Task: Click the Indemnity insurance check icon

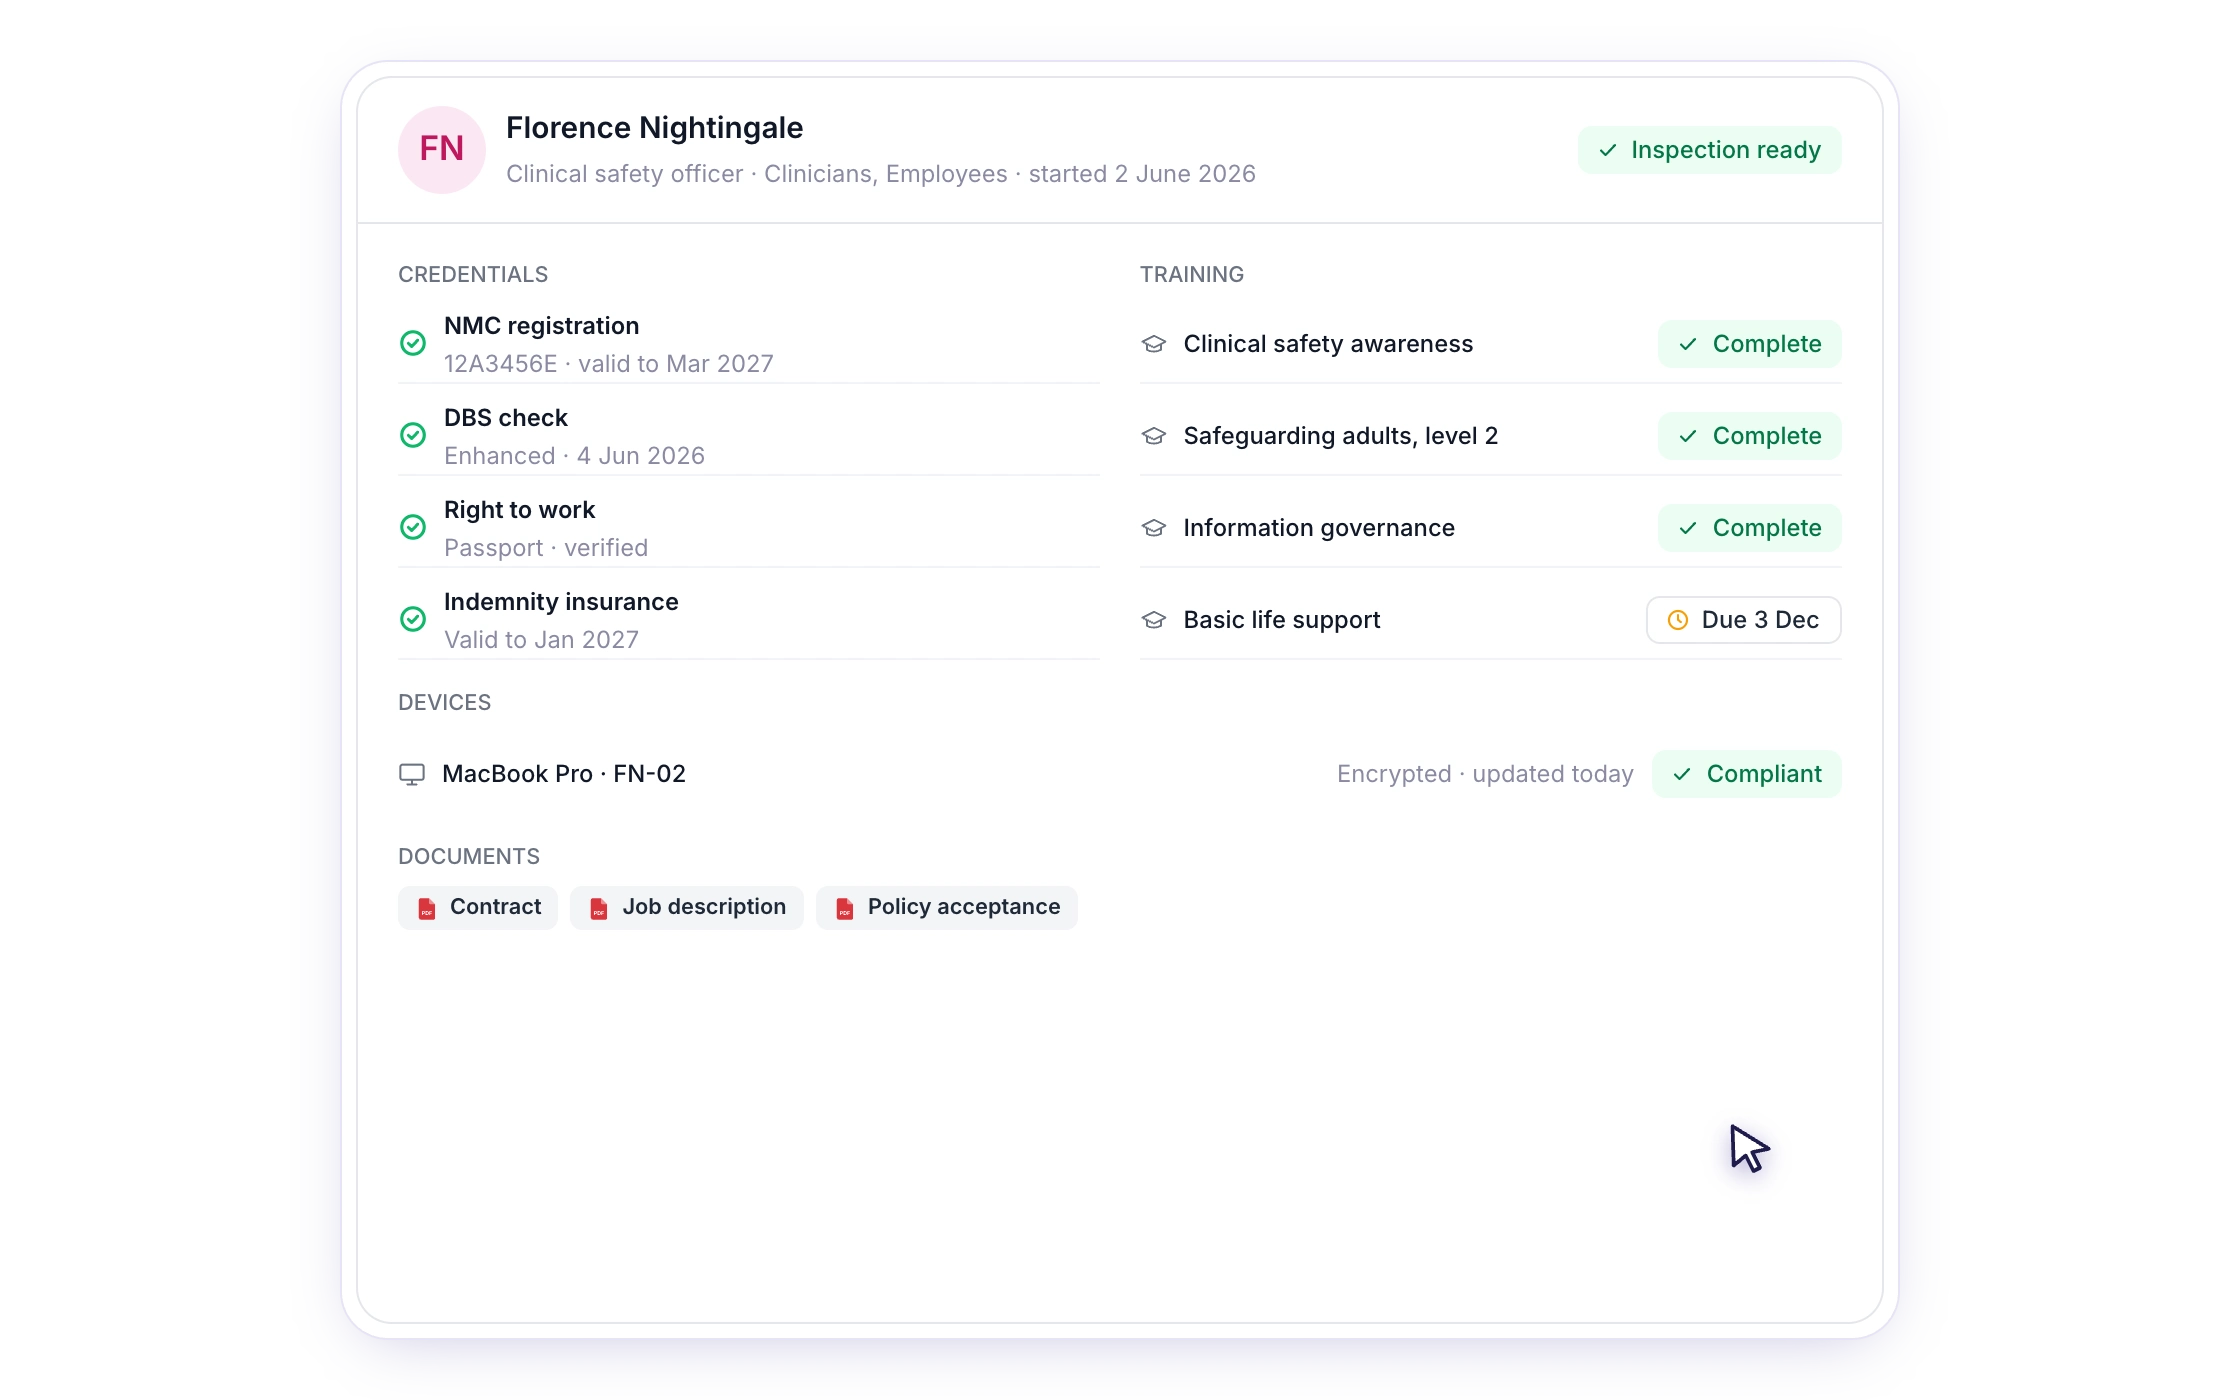Action: click(x=413, y=620)
